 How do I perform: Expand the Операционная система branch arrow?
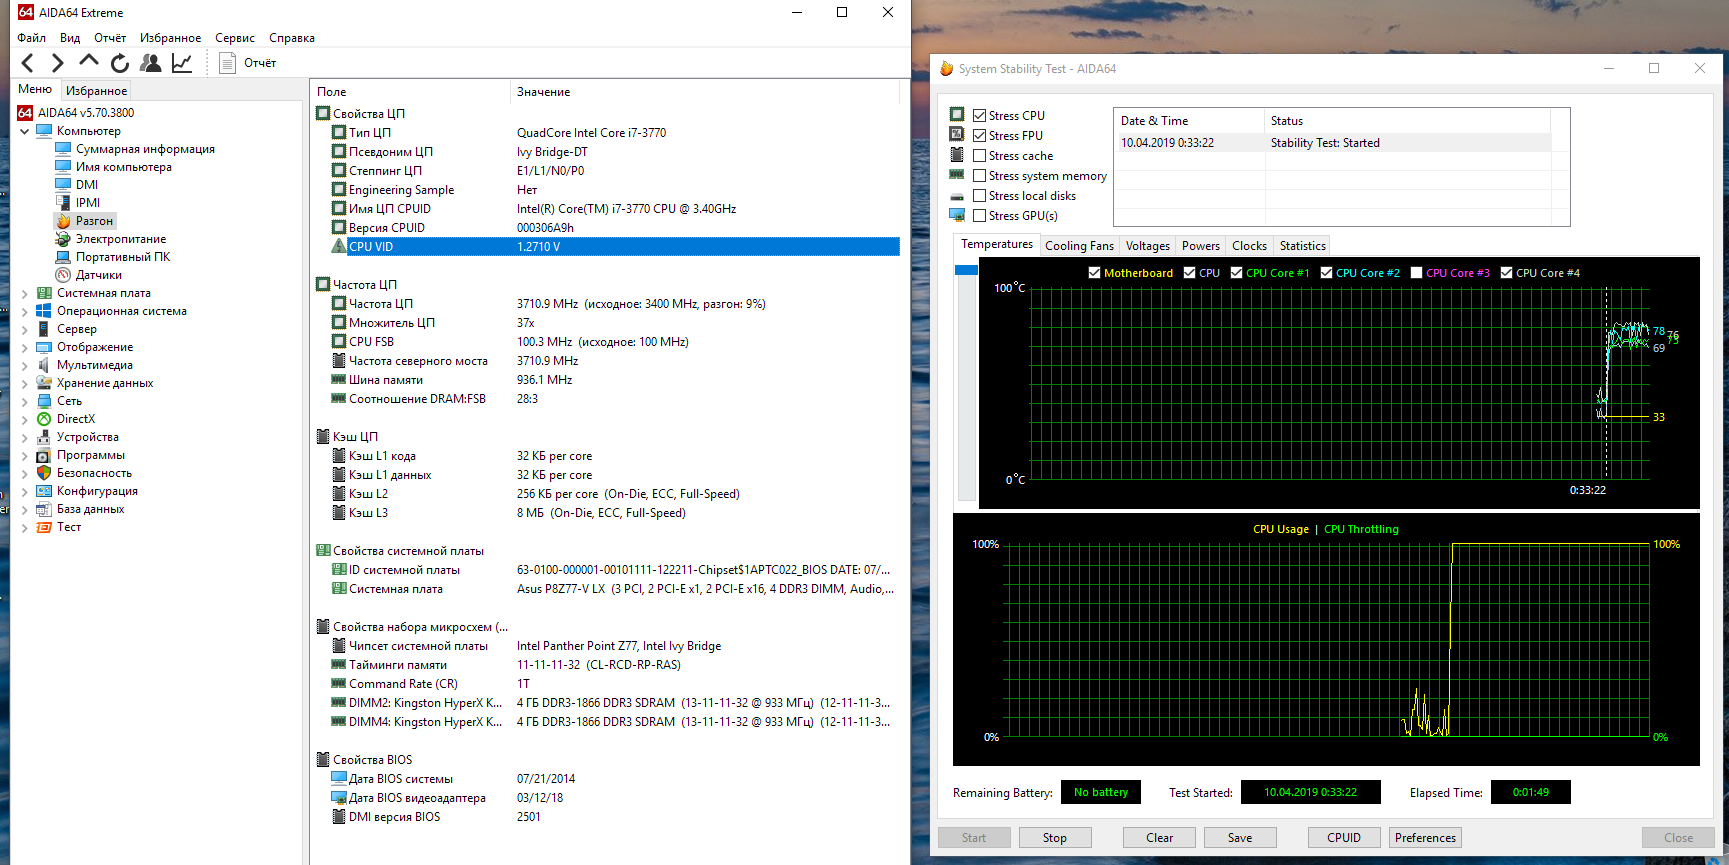(x=25, y=311)
